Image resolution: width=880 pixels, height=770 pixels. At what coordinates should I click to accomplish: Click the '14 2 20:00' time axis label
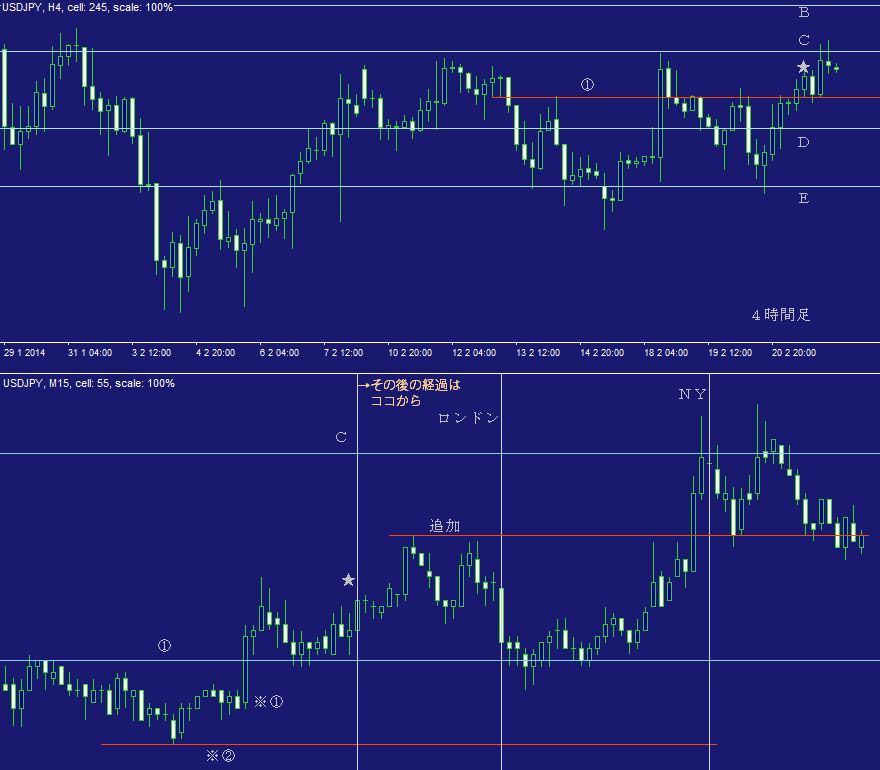[602, 352]
